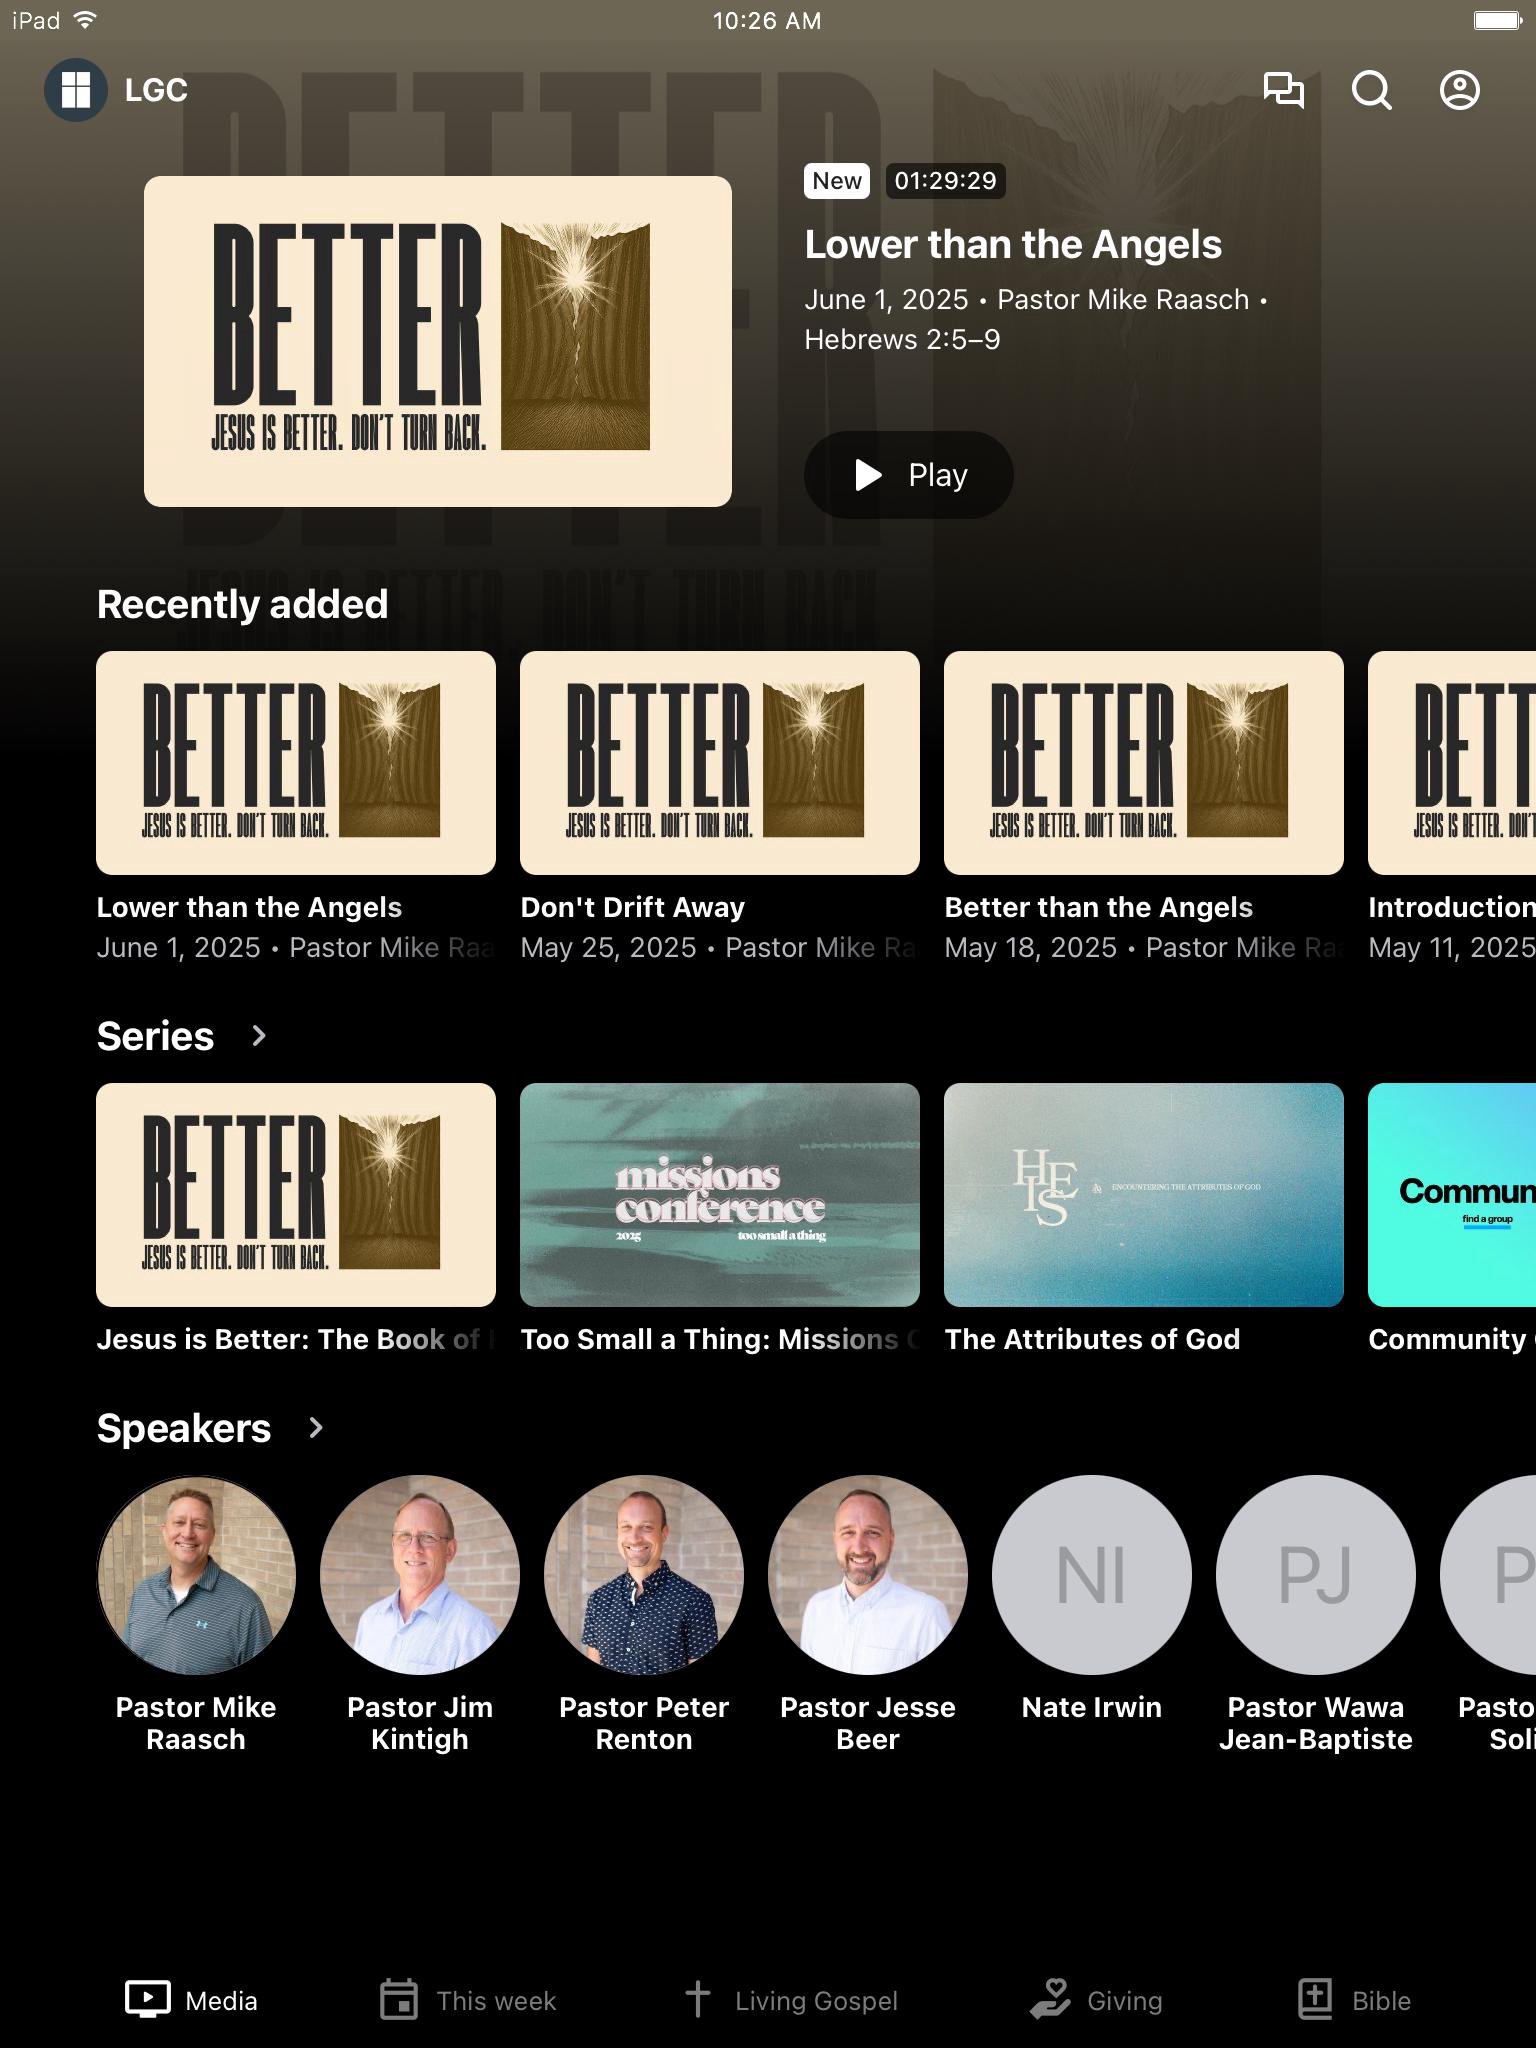This screenshot has width=1536, height=2048.
Task: Tap Pastor Wawa Jean-Baptiste avatar
Action: (x=1316, y=1575)
